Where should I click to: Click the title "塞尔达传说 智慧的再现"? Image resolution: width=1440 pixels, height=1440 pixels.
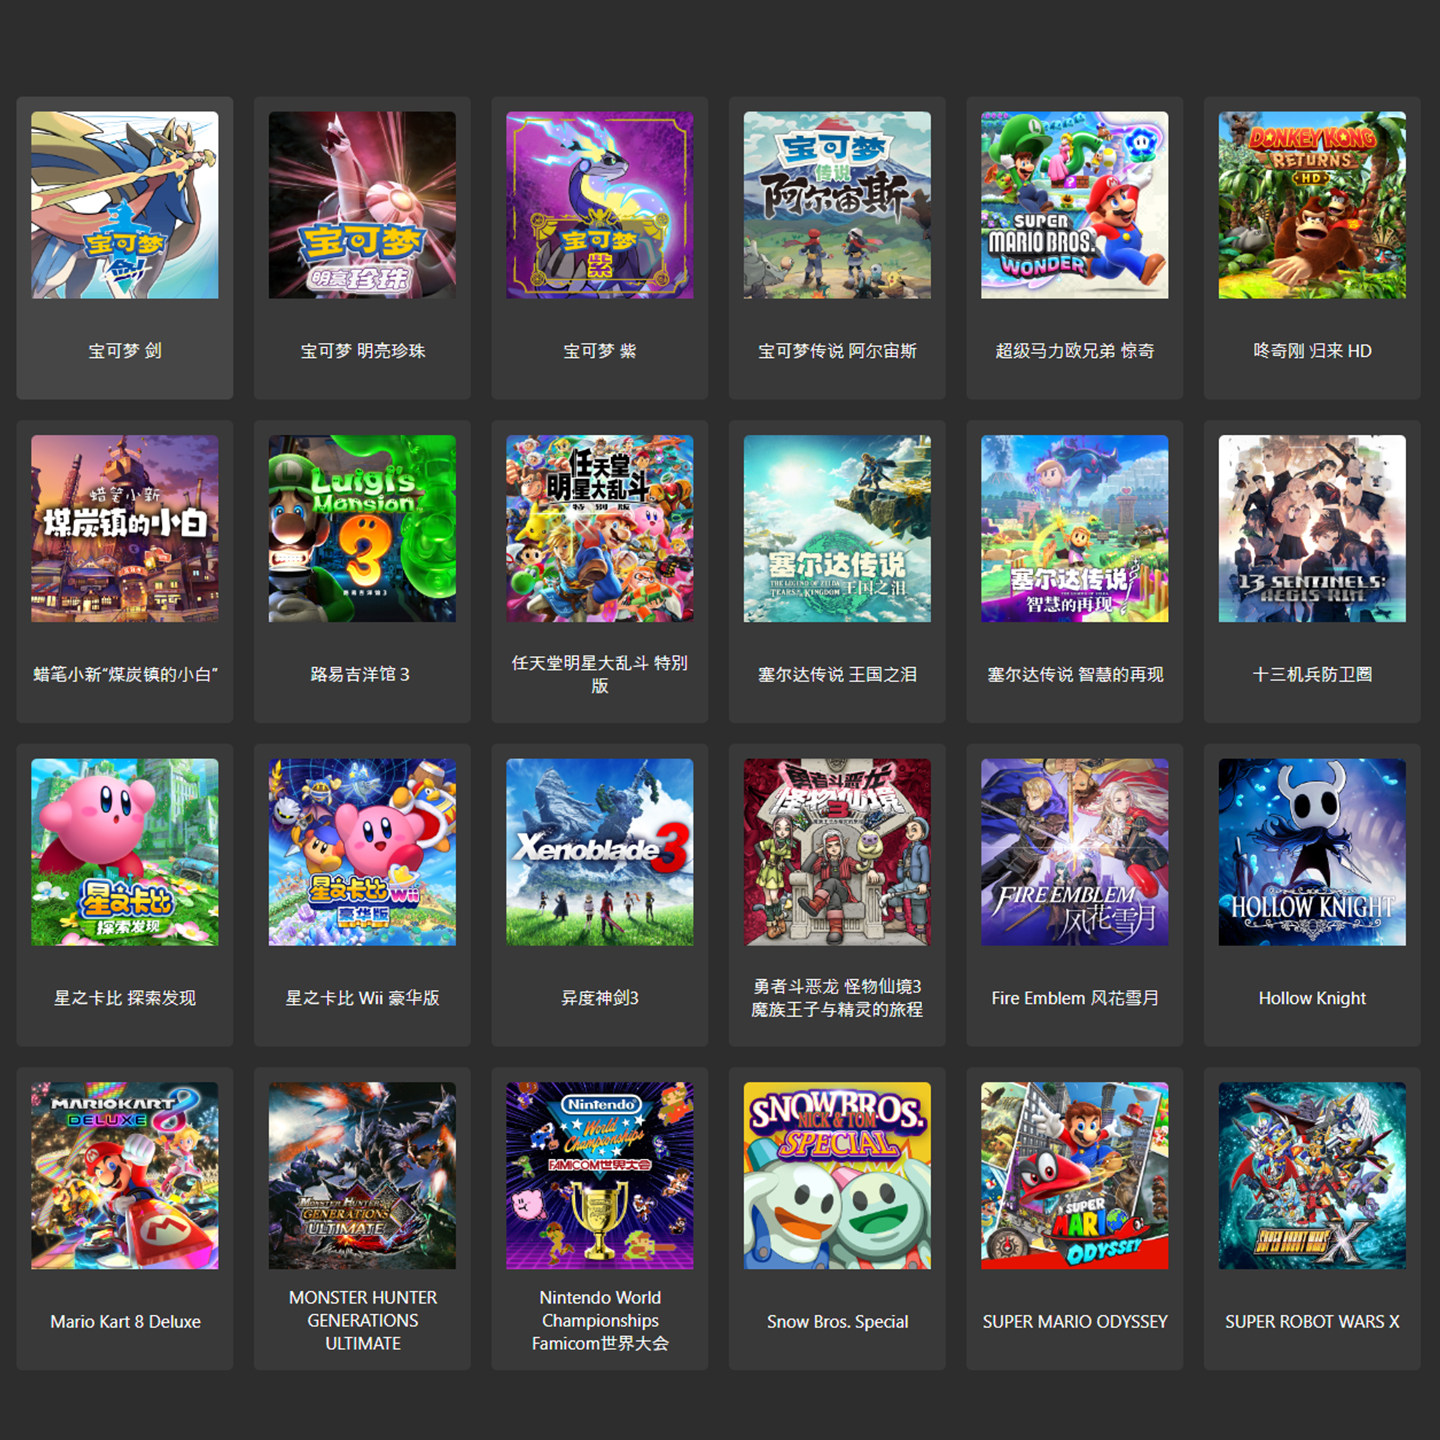pos(1075,675)
